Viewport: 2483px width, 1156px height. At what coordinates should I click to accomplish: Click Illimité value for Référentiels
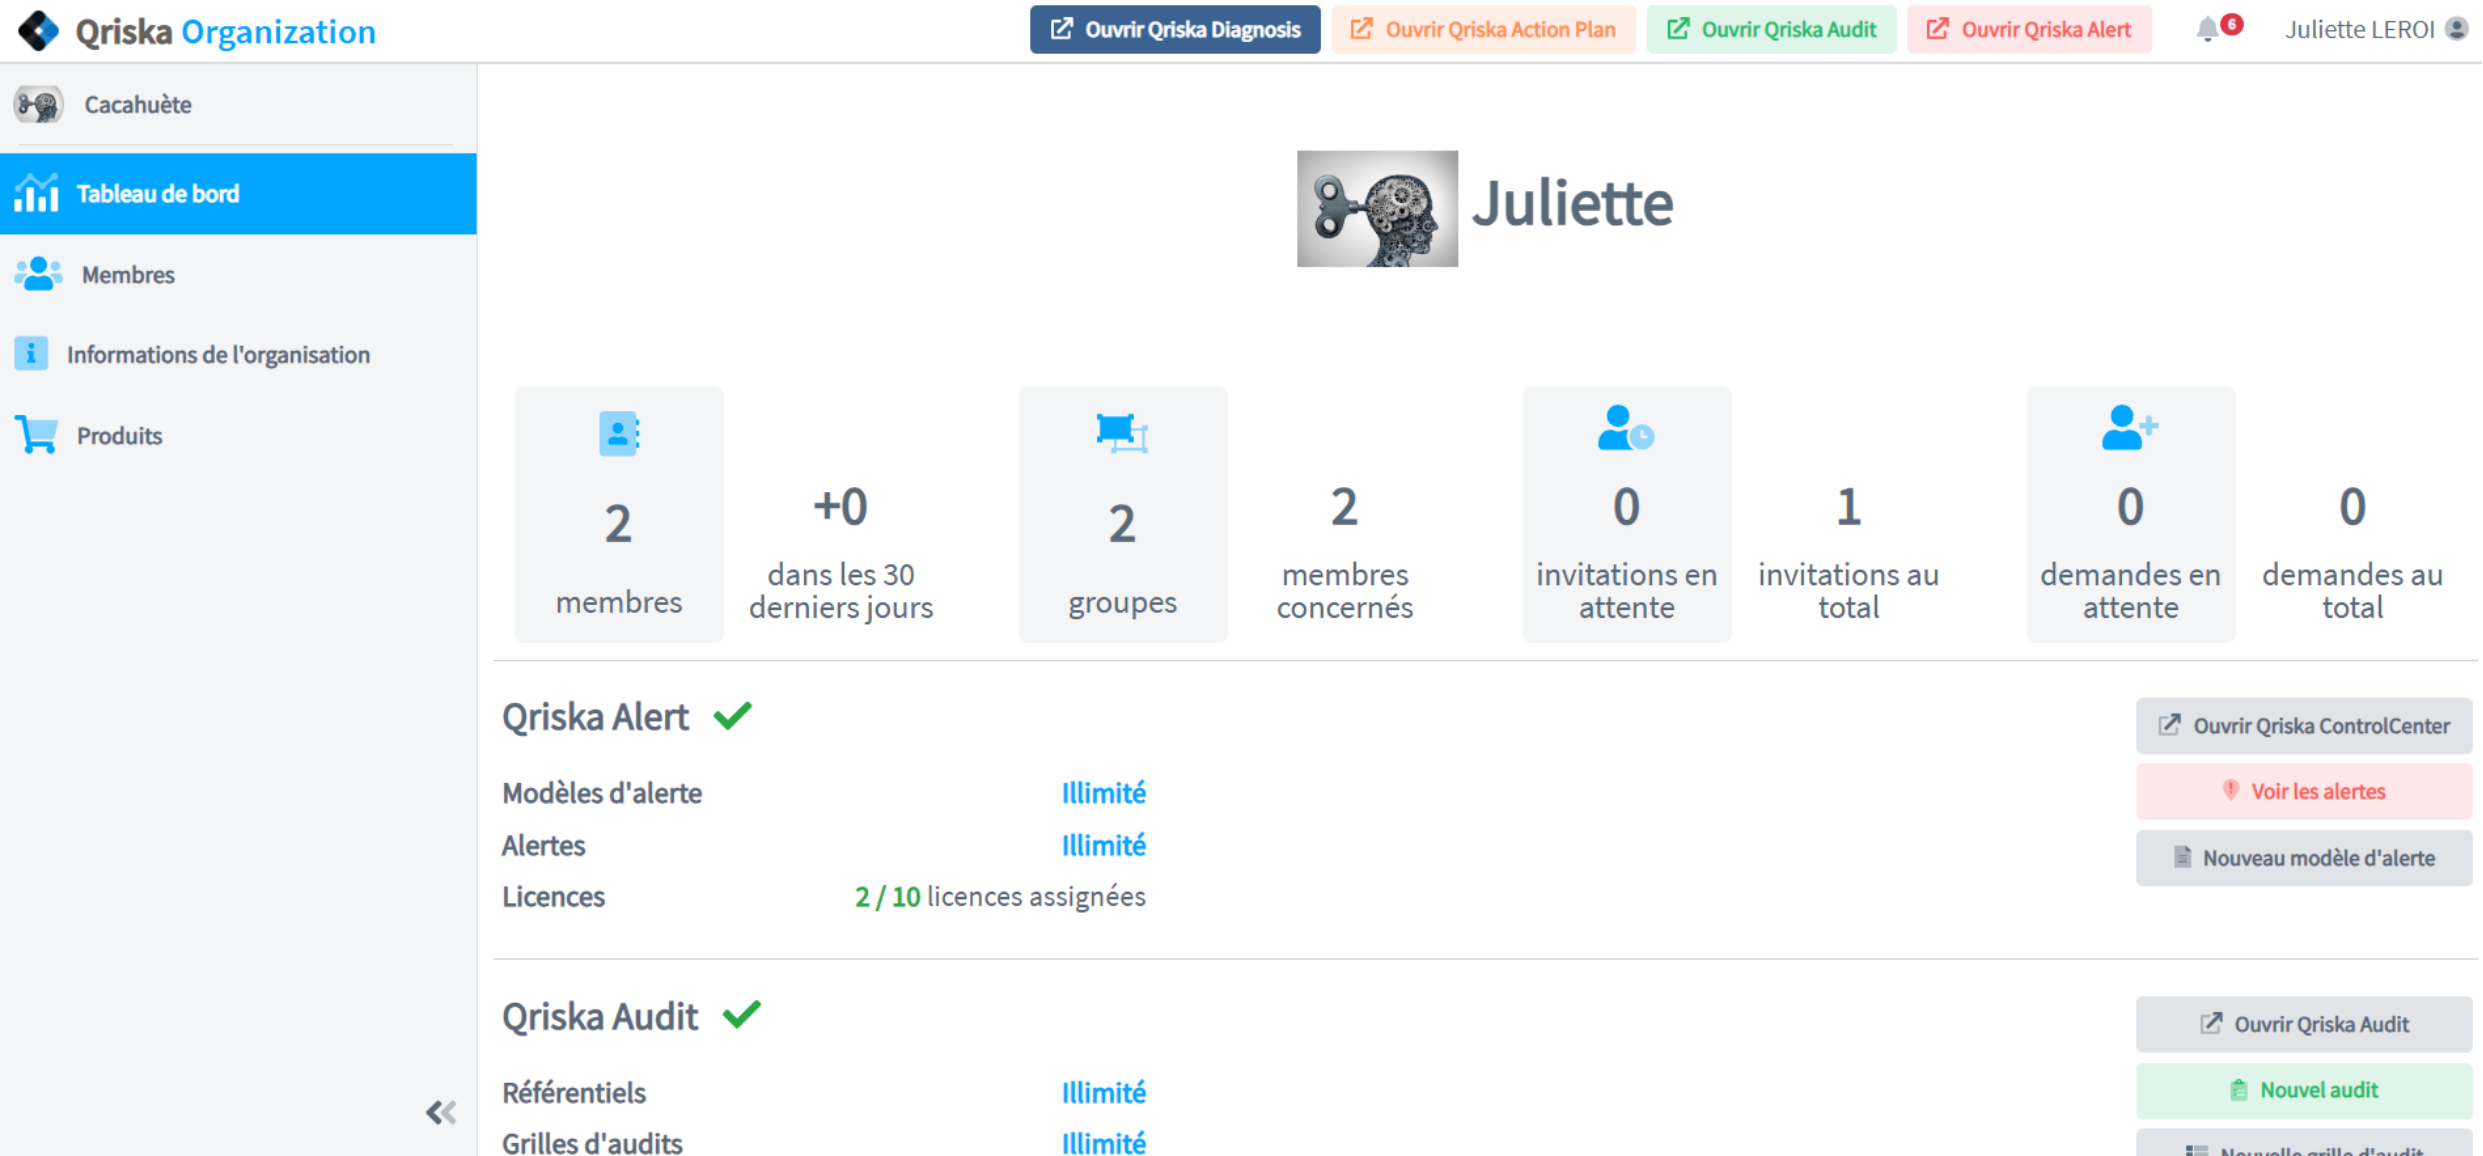[1103, 1093]
